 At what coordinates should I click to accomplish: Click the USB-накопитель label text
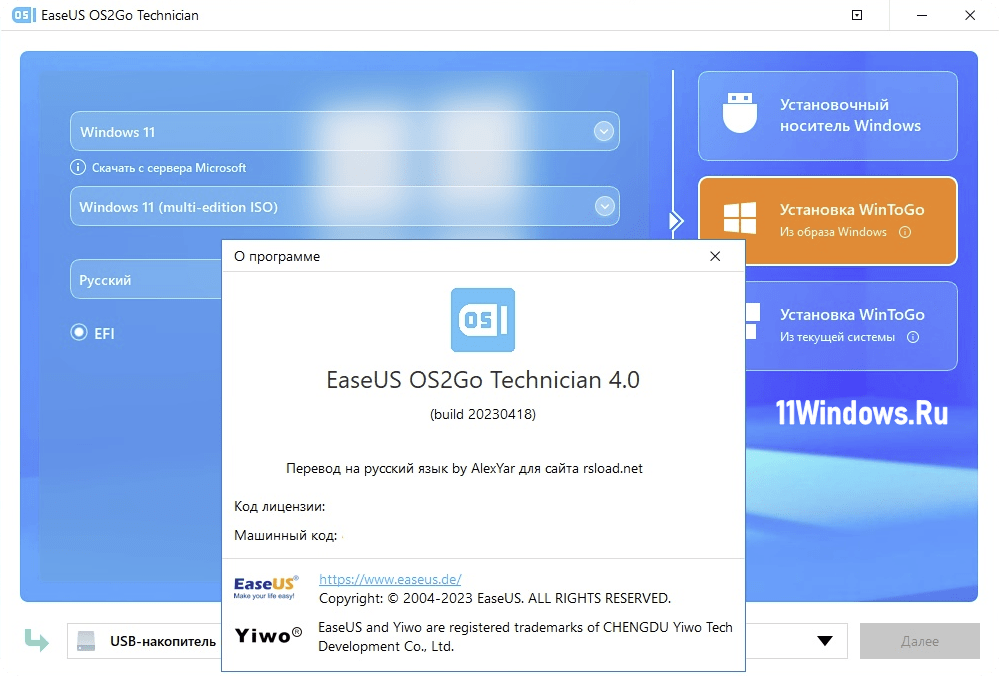(163, 641)
